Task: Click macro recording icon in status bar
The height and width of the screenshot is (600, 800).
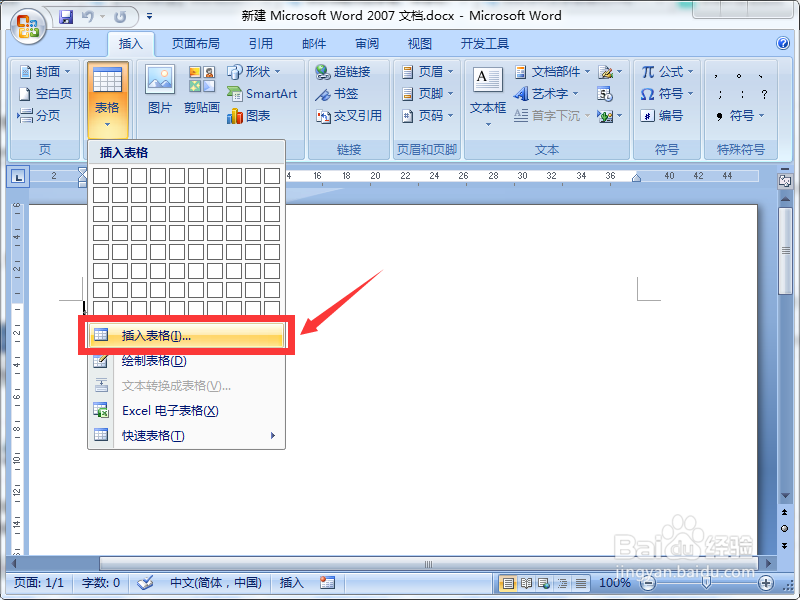Action: coord(327,583)
